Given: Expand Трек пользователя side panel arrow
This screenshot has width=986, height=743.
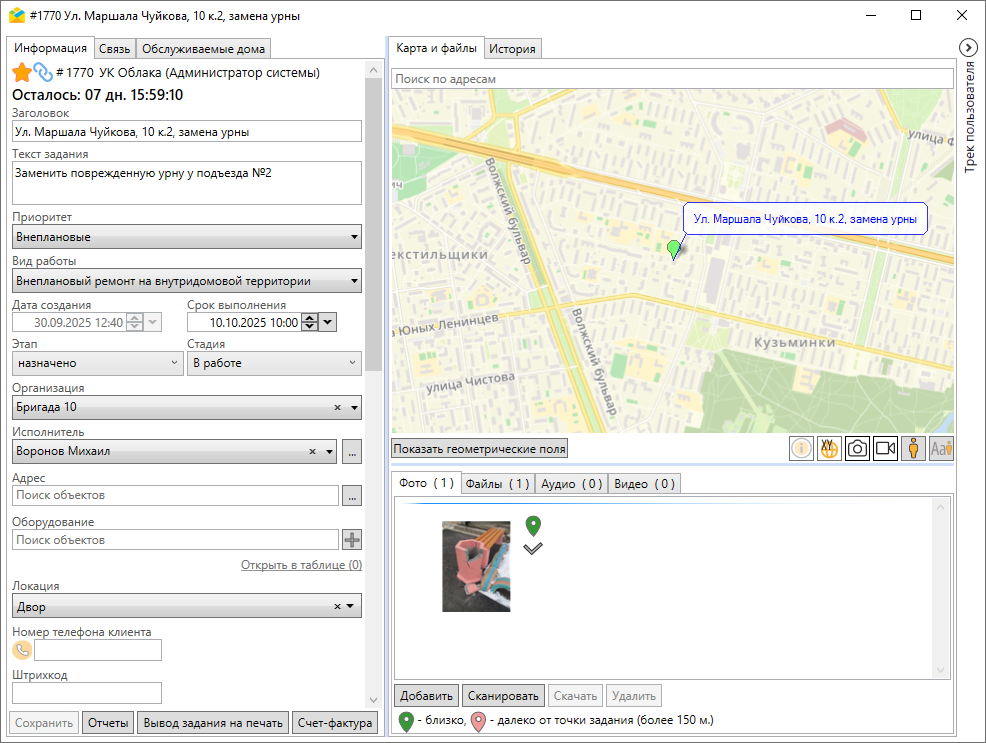Looking at the screenshot, I should (968, 47).
